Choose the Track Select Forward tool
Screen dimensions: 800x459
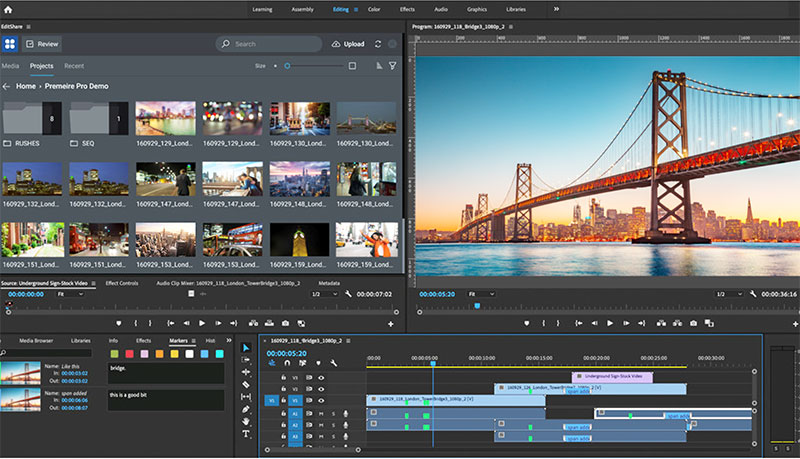point(246,359)
